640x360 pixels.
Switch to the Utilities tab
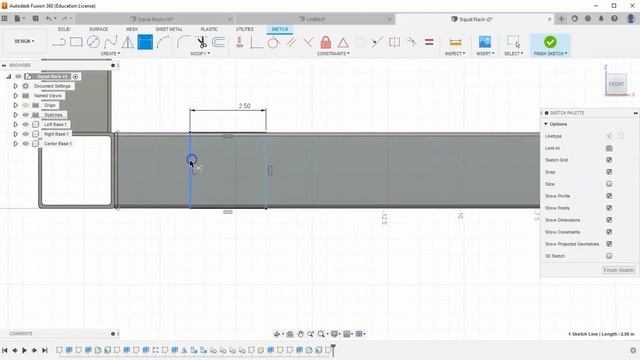245,29
